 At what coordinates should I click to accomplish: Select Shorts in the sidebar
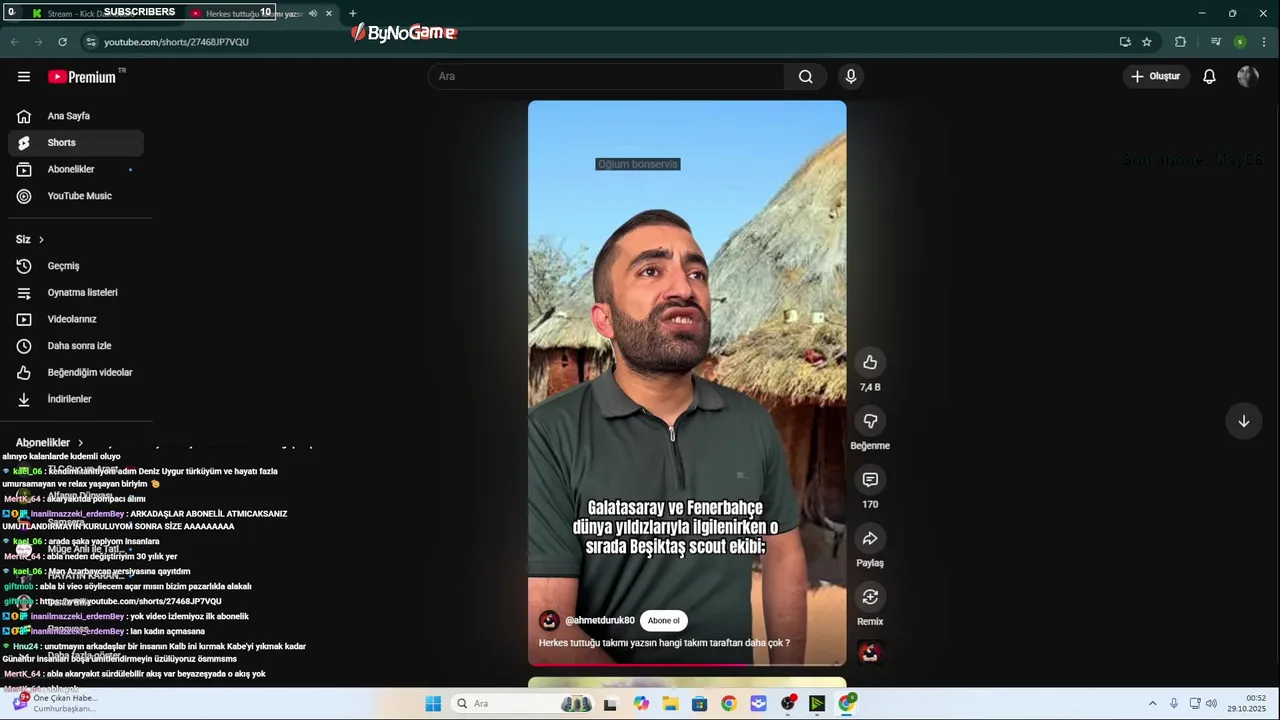click(76, 143)
